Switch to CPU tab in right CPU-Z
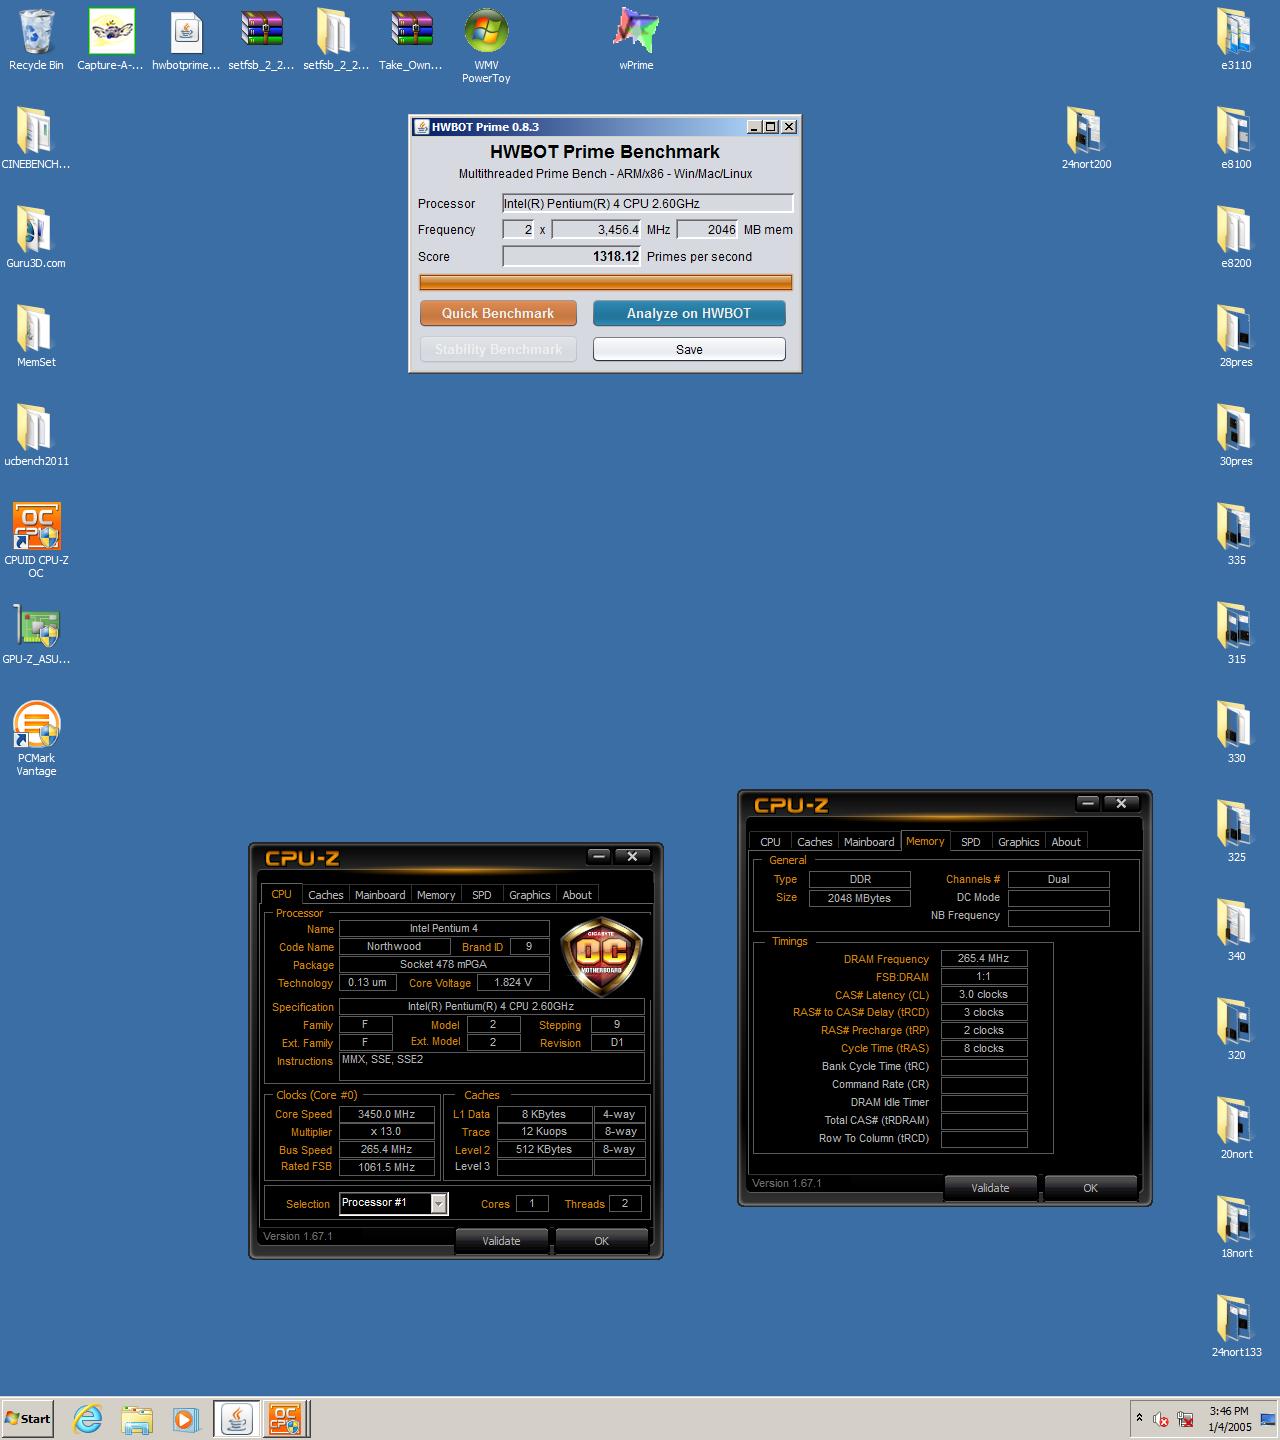The width and height of the screenshot is (1280, 1440). pos(770,842)
